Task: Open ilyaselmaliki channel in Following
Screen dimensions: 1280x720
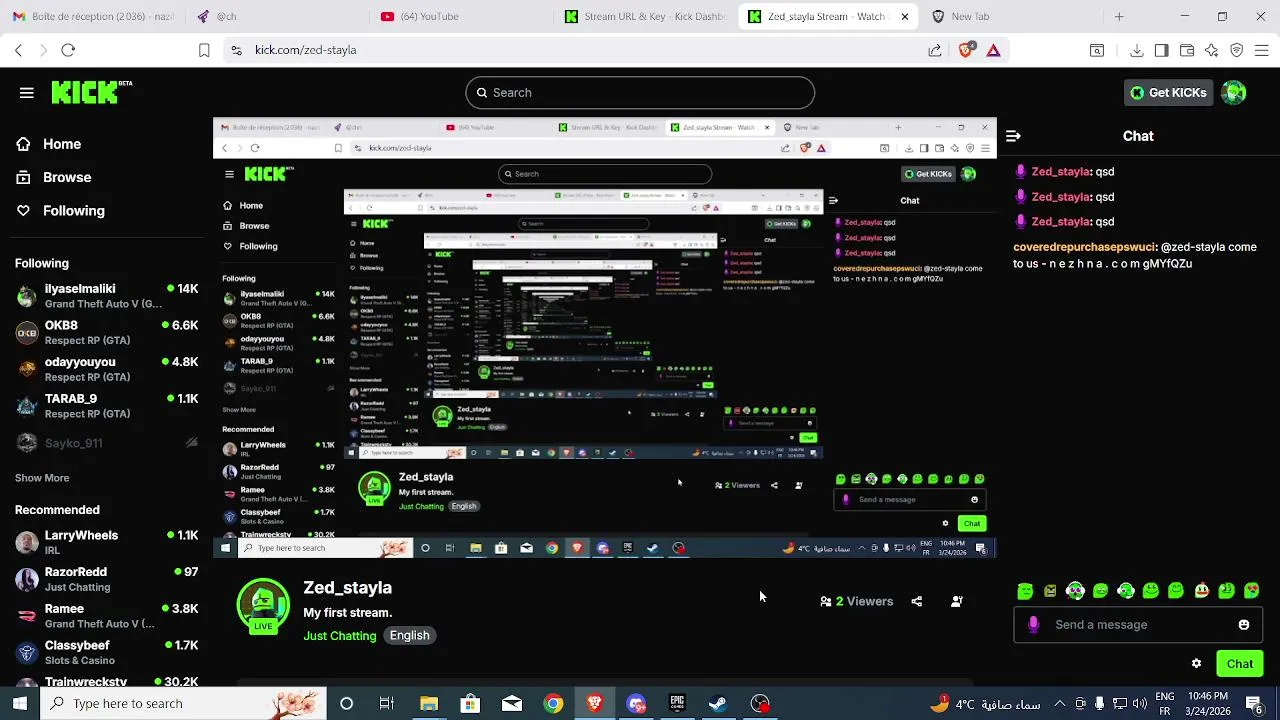Action: 106,296
